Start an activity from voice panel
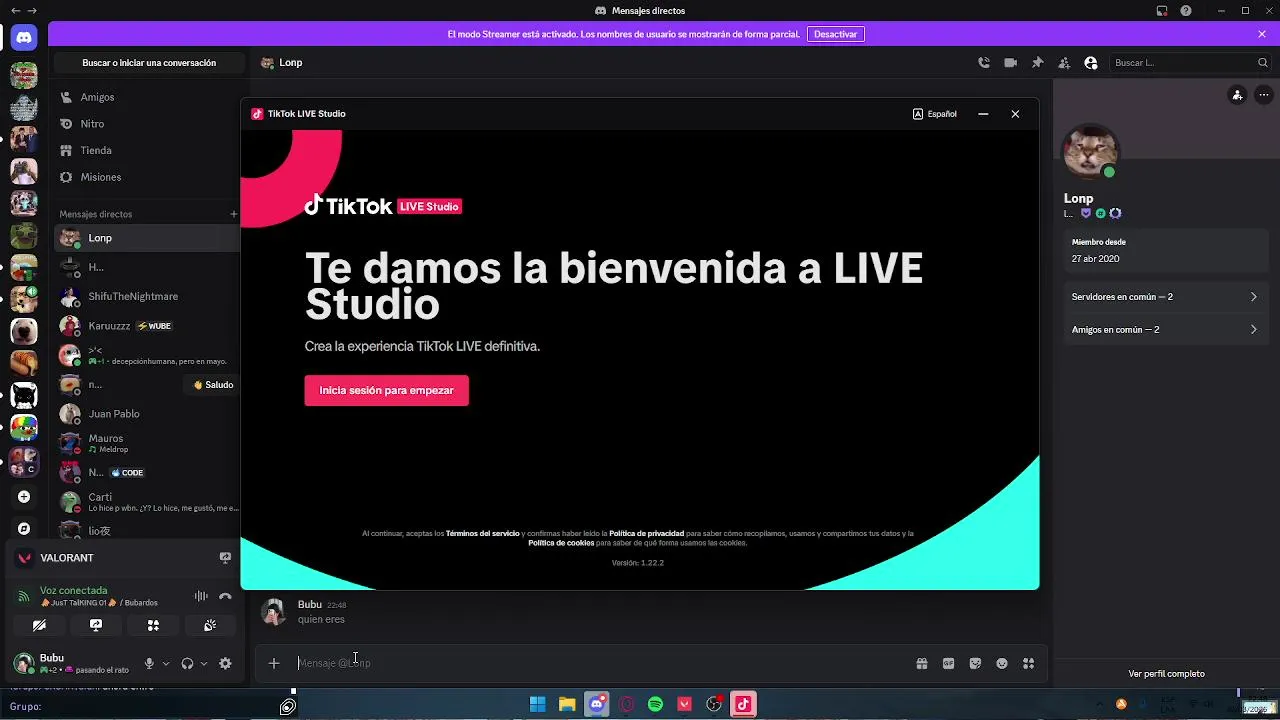This screenshot has height=720, width=1280. (153, 625)
